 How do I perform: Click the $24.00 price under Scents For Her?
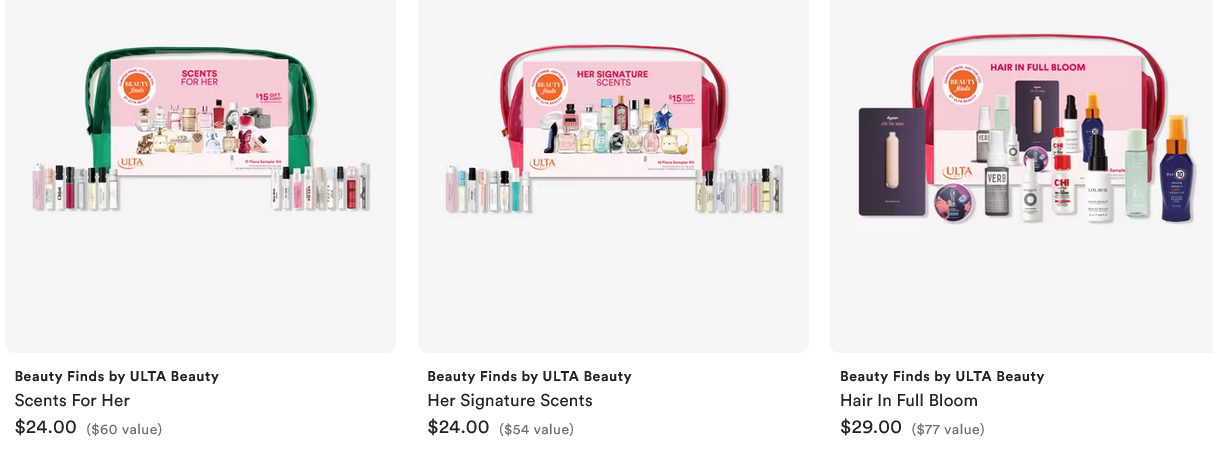click(x=46, y=427)
